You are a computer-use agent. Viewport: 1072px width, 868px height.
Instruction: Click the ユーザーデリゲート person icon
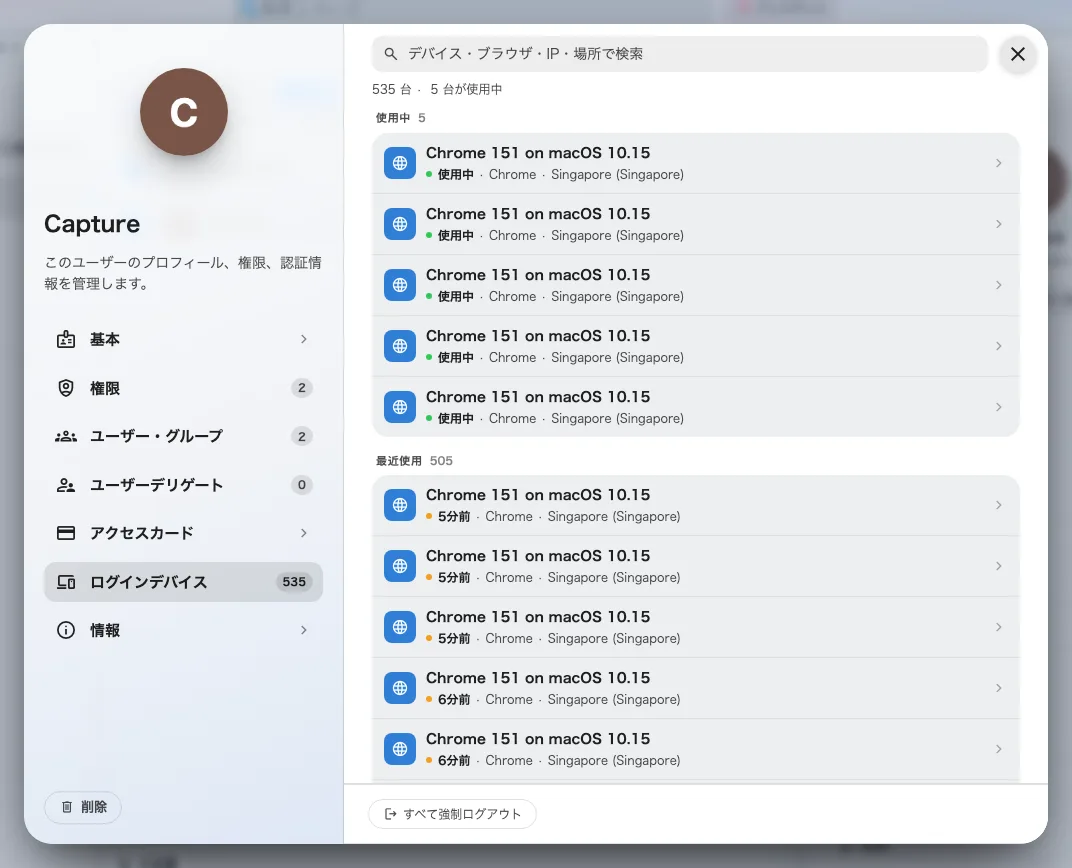66,485
